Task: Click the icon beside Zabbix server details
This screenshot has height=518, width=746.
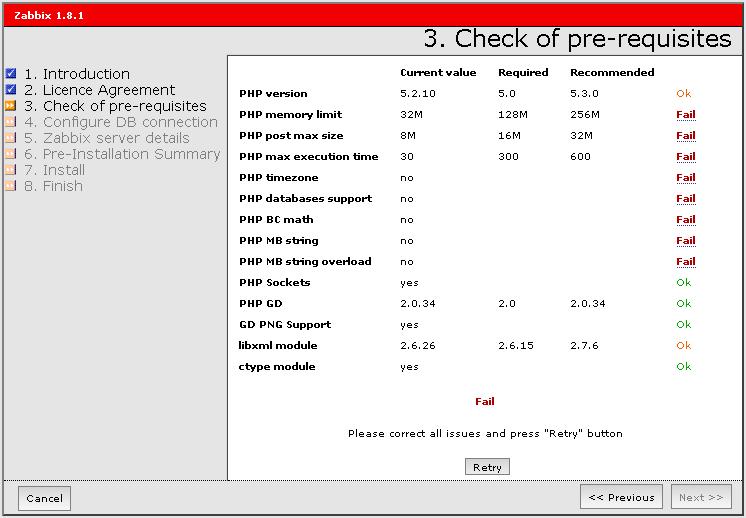Action: pos(11,138)
